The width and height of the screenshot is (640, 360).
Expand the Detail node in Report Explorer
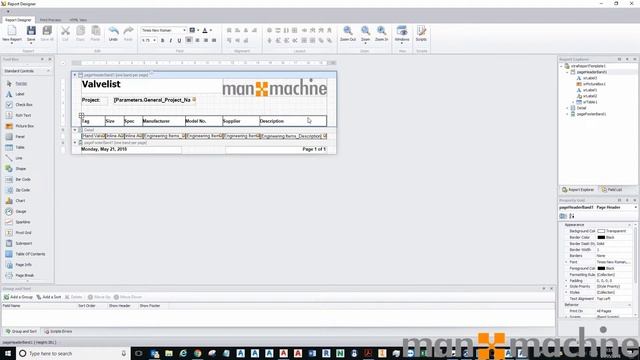[567, 108]
